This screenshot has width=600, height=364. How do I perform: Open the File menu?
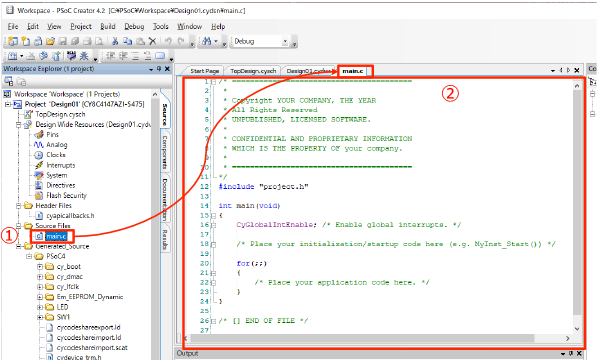[13, 26]
